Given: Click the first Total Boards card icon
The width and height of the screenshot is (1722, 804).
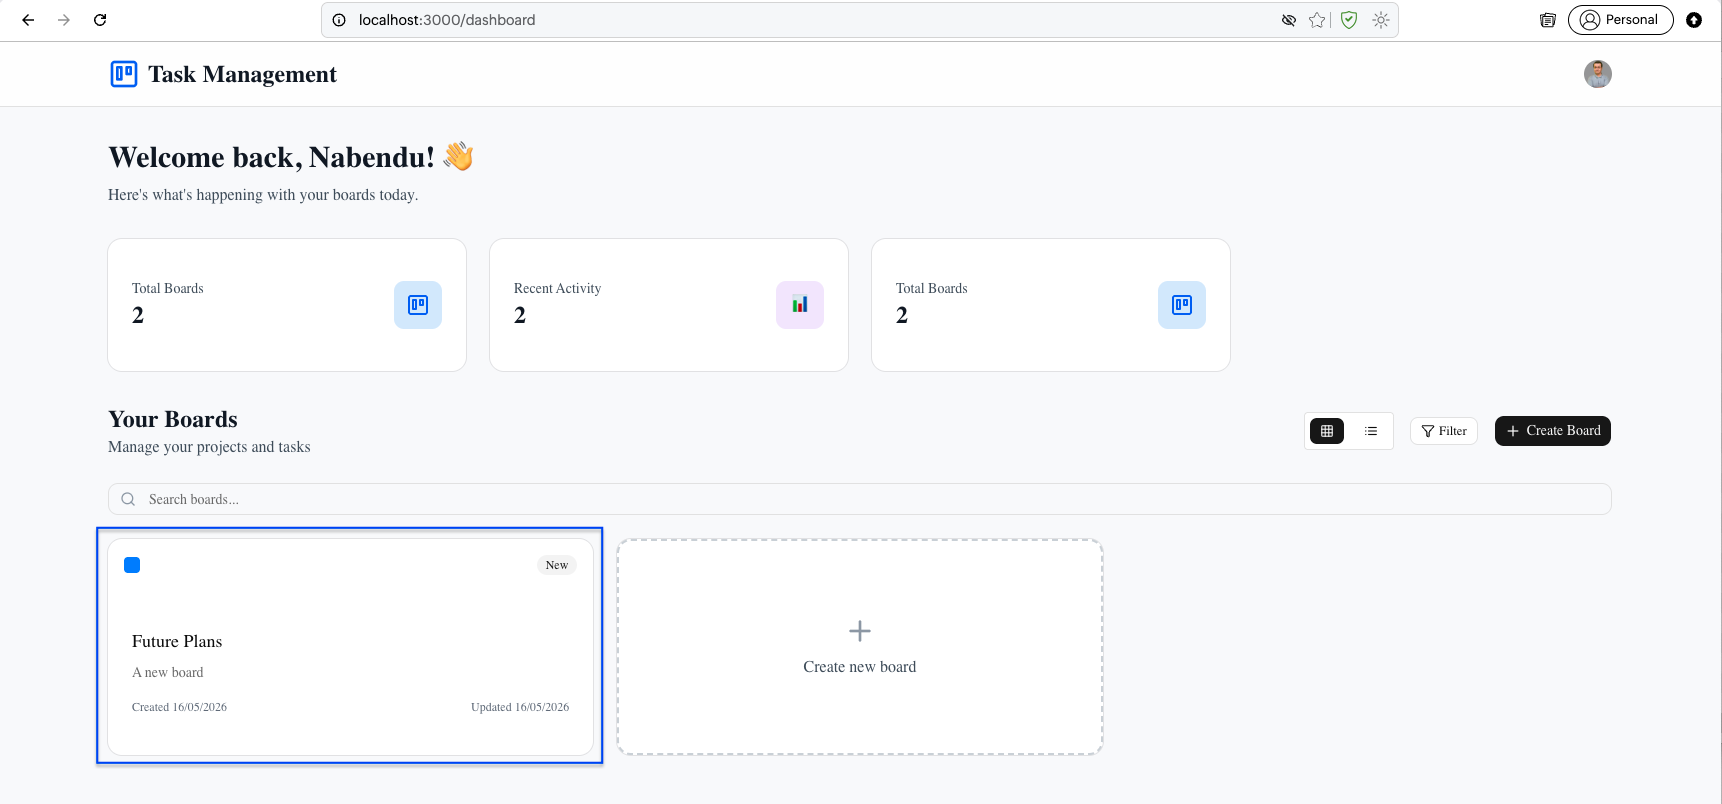Looking at the screenshot, I should [x=418, y=305].
